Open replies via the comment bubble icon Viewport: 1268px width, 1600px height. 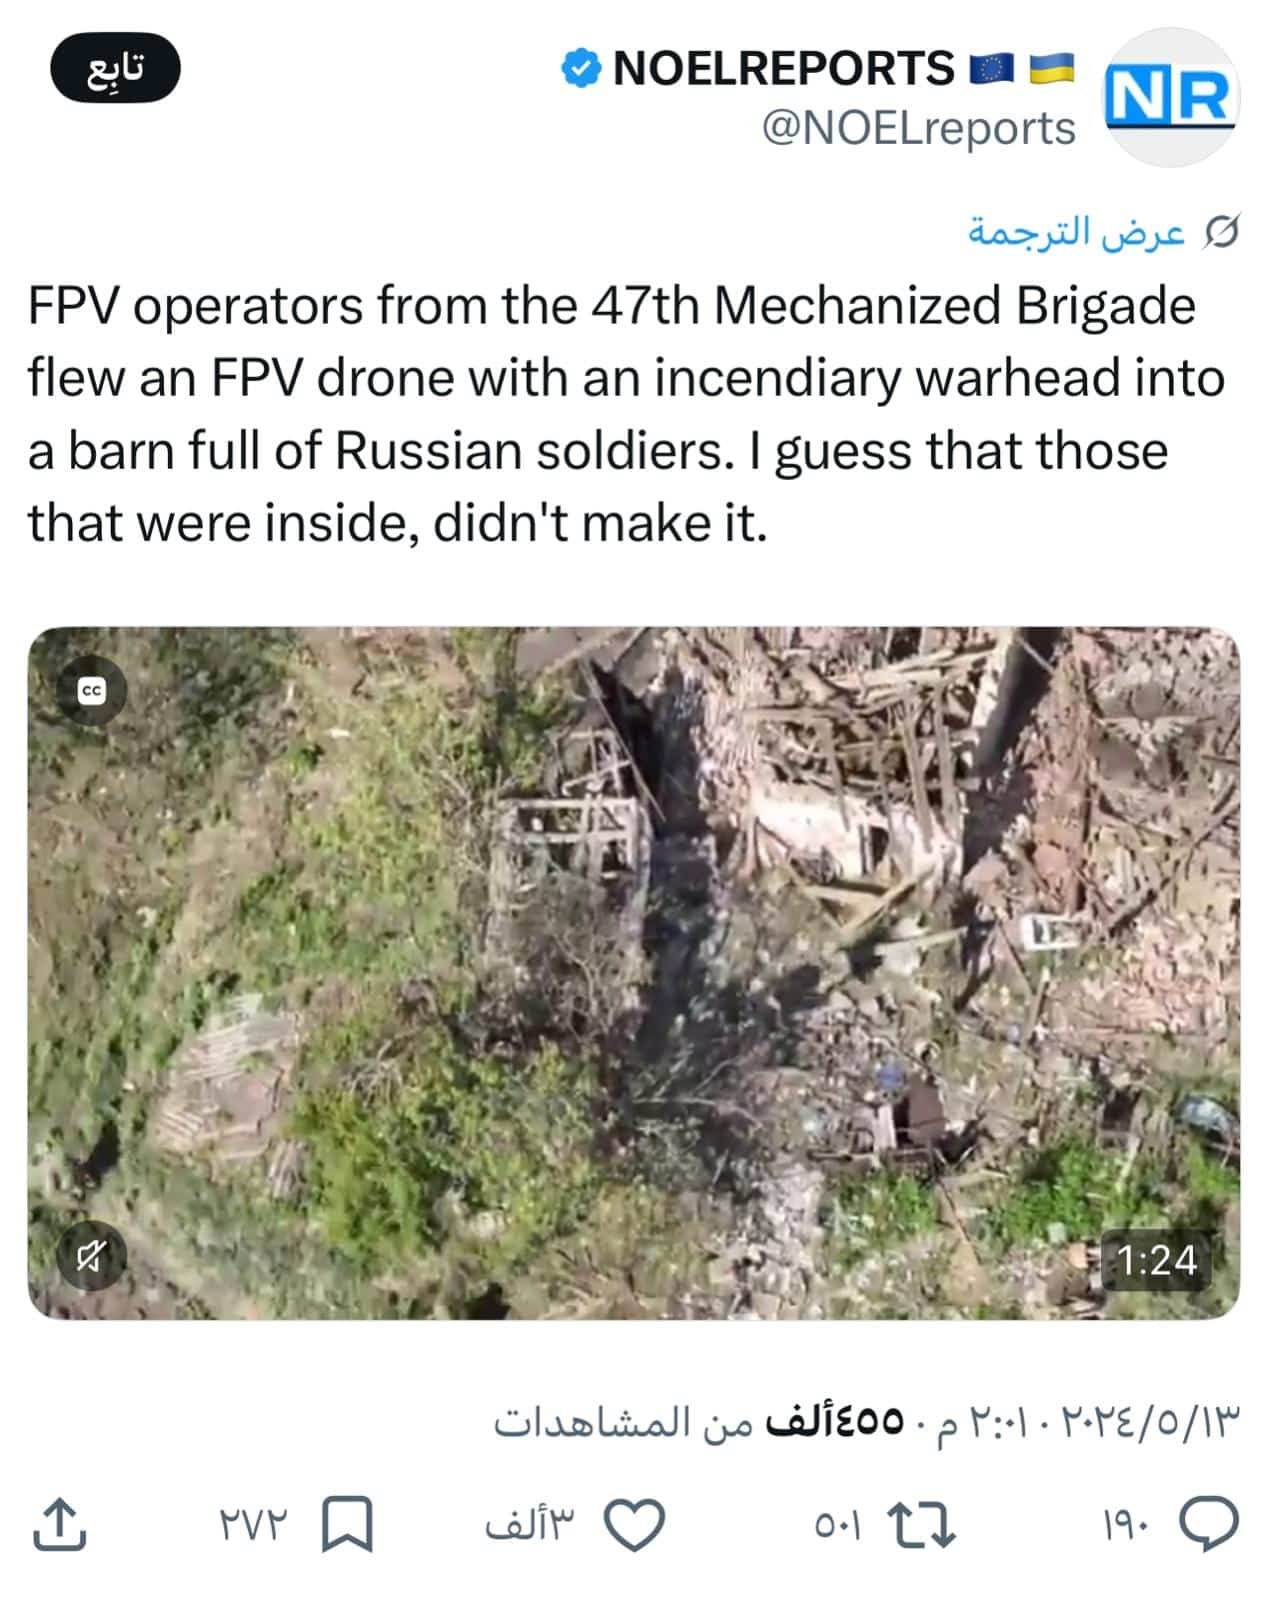[x=1209, y=1524]
